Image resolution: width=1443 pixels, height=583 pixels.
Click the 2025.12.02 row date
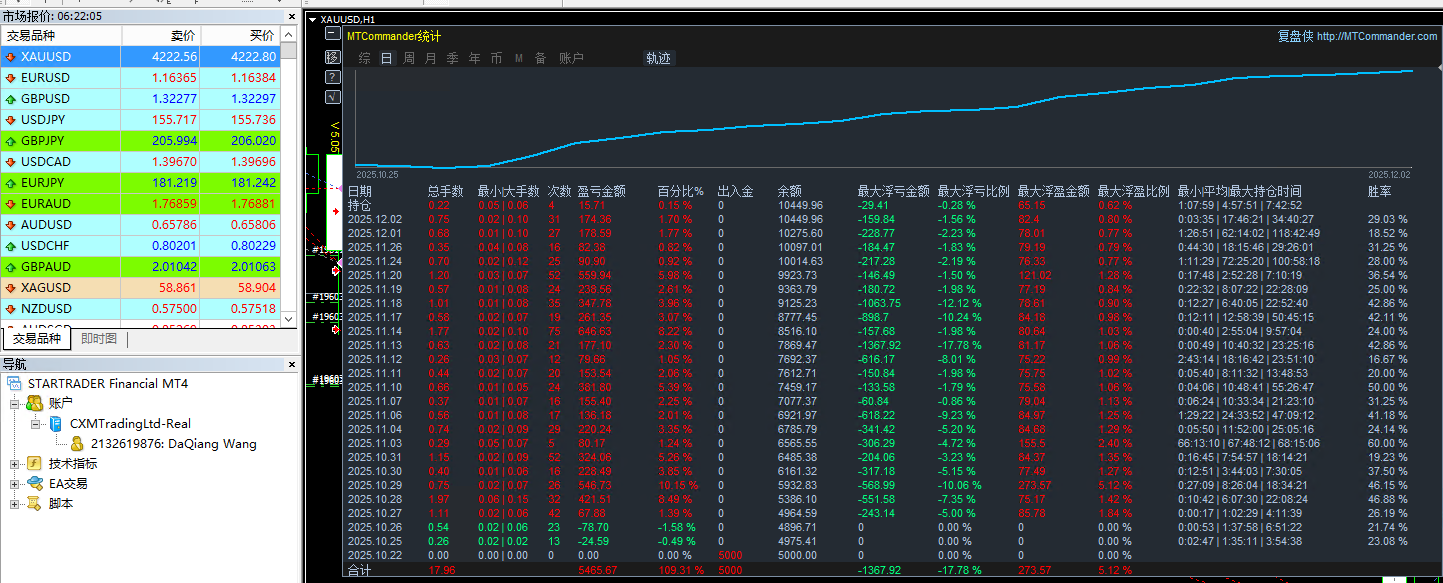point(375,219)
